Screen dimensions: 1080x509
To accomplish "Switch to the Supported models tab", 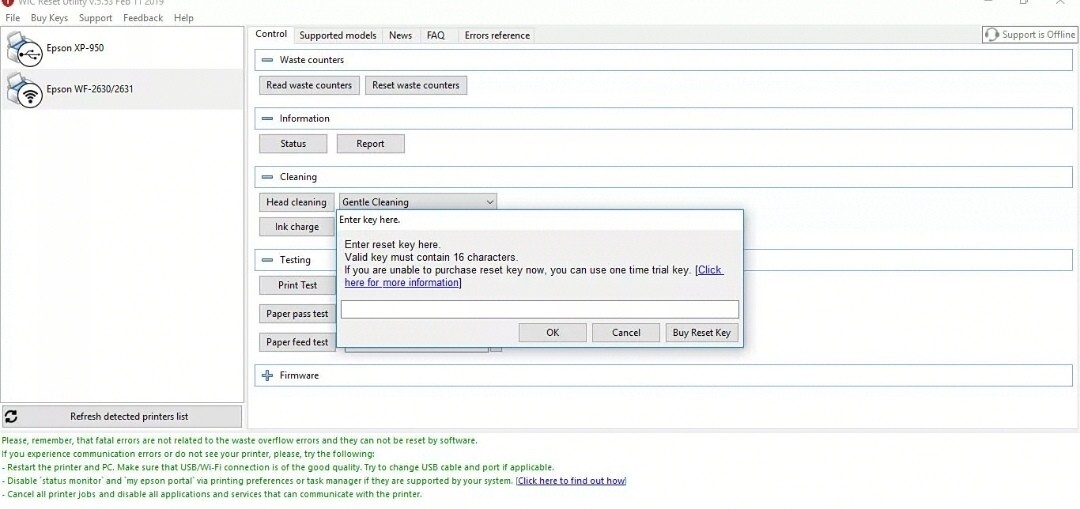I will pyautogui.click(x=338, y=35).
